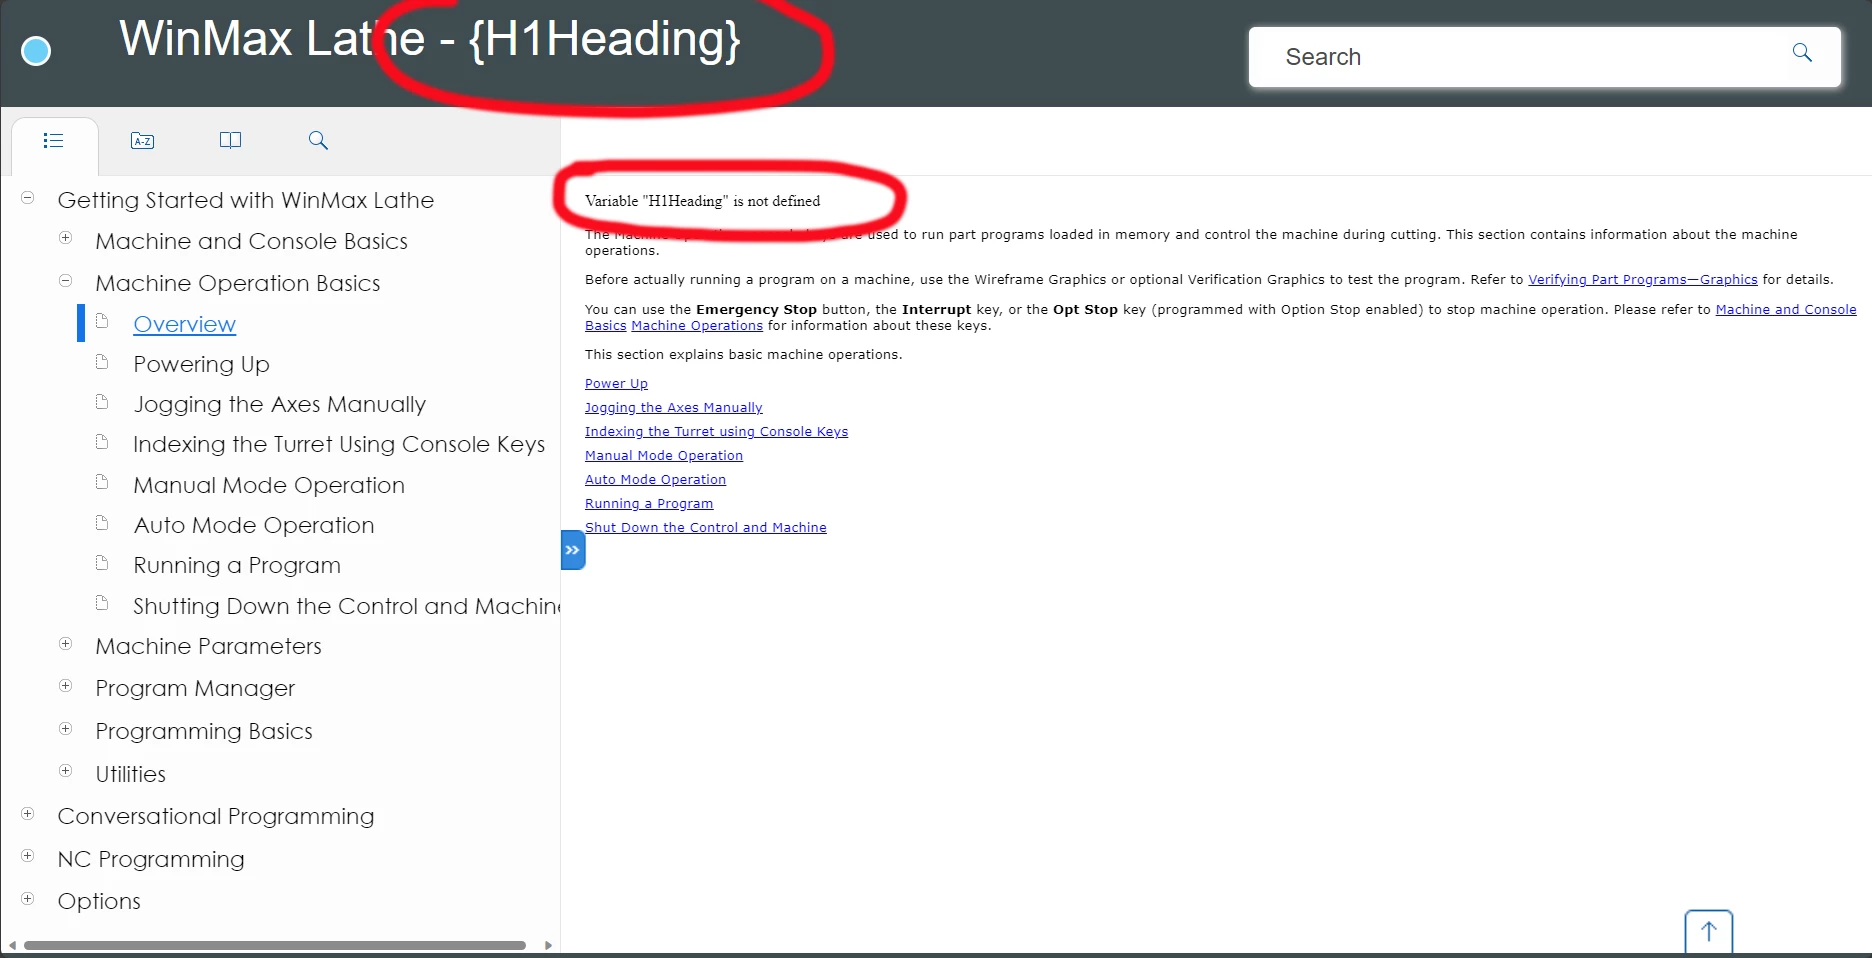Open Powering Up topic
Screen dimensions: 1872x958
click(202, 364)
